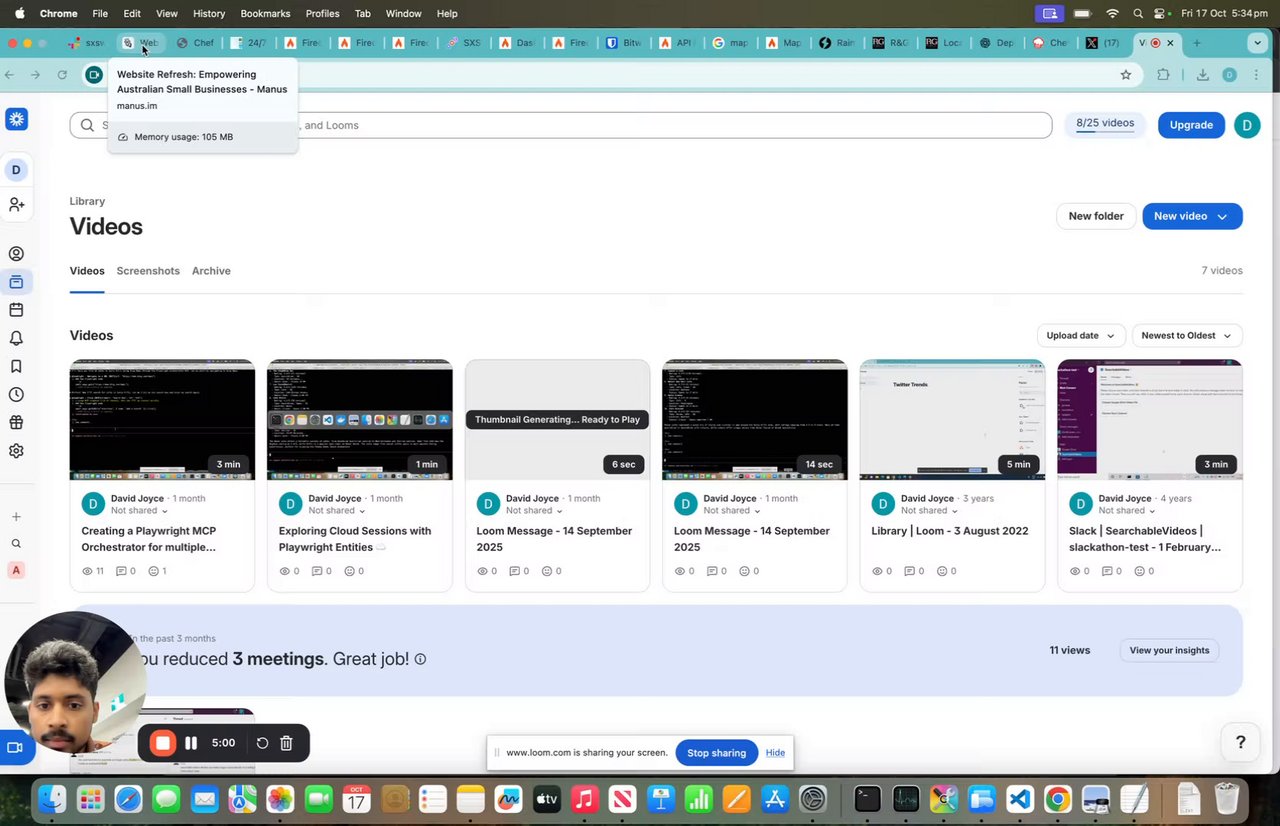Click the small magnifier icon in left sidebar
Image resolution: width=1280 pixels, height=826 pixels.
tap(16, 544)
